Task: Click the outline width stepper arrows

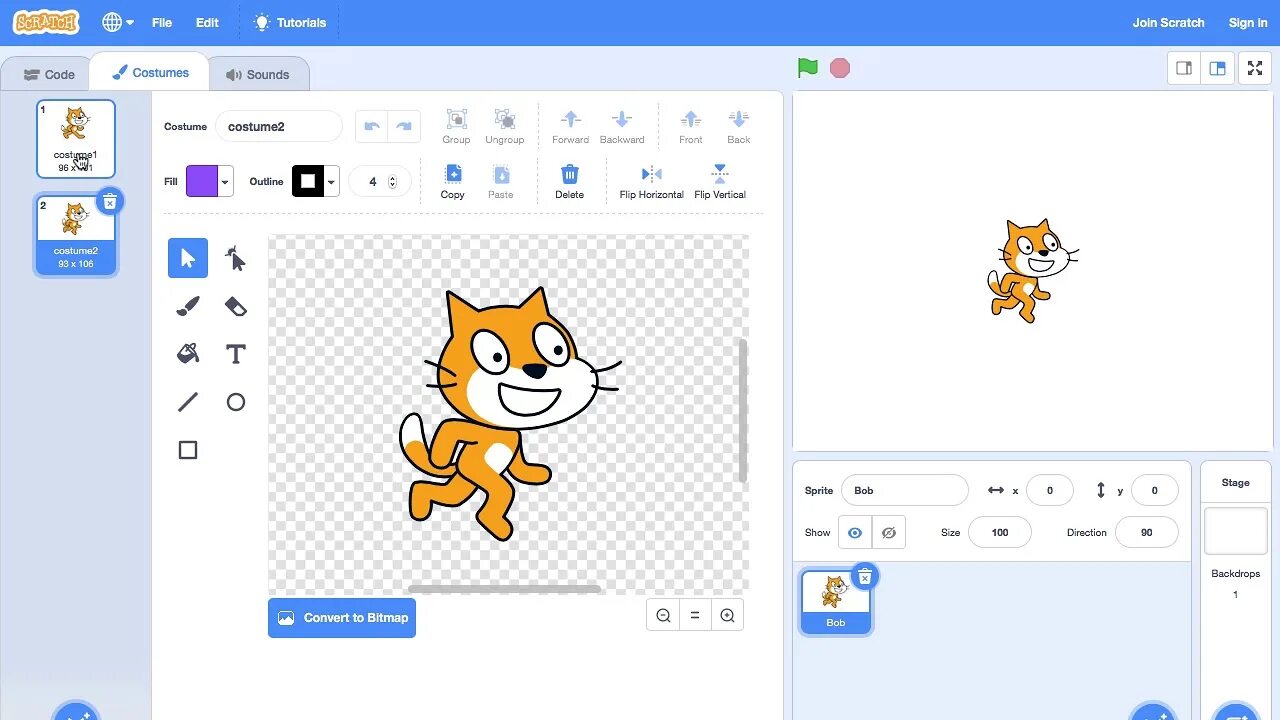Action: click(x=392, y=182)
